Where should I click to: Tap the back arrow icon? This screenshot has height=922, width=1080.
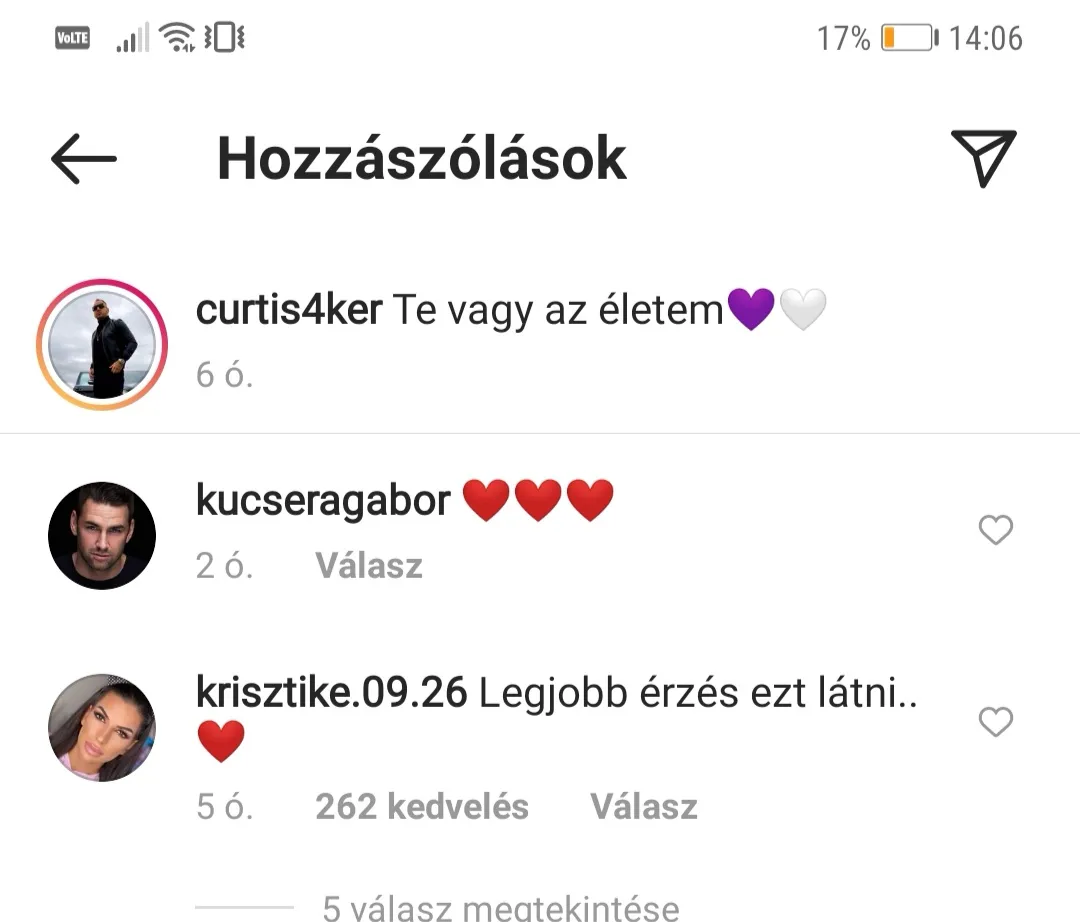point(84,159)
